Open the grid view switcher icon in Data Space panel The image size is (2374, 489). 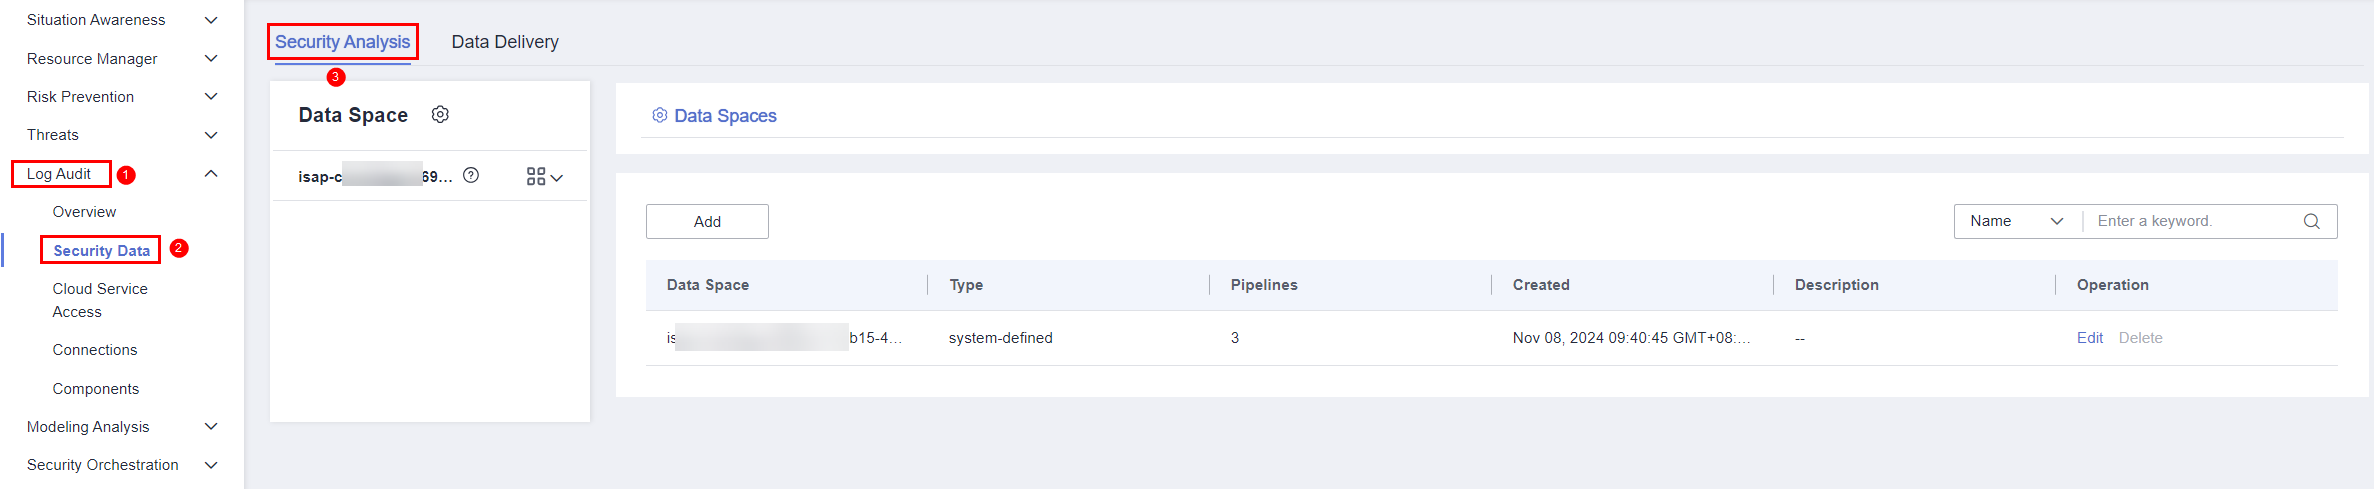click(544, 177)
